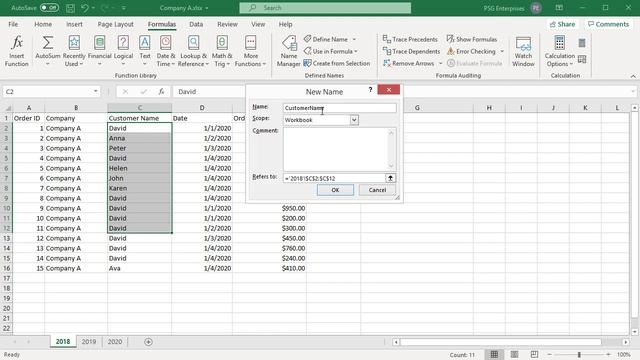Viewport: 640px width, 360px height.
Task: Switch to the Page Layout tab
Action: click(x=116, y=24)
